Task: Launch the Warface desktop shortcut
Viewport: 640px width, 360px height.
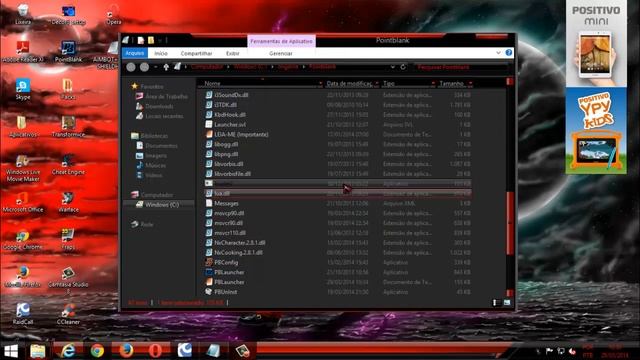Action: [68, 202]
